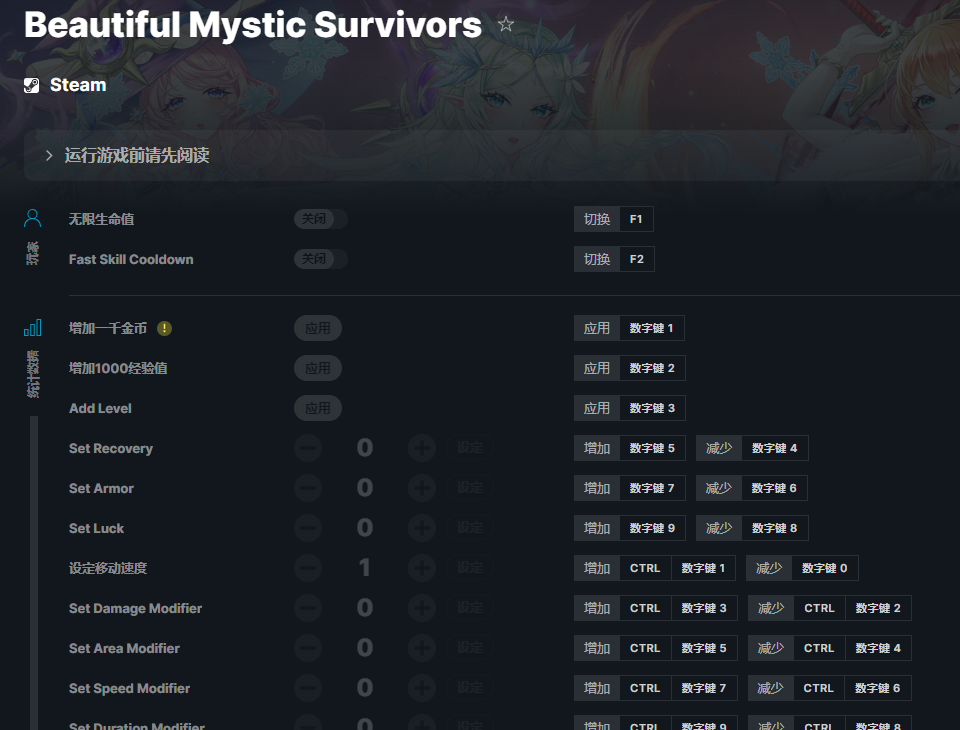
Task: Increase Set Recovery with plus icon
Action: (x=422, y=448)
